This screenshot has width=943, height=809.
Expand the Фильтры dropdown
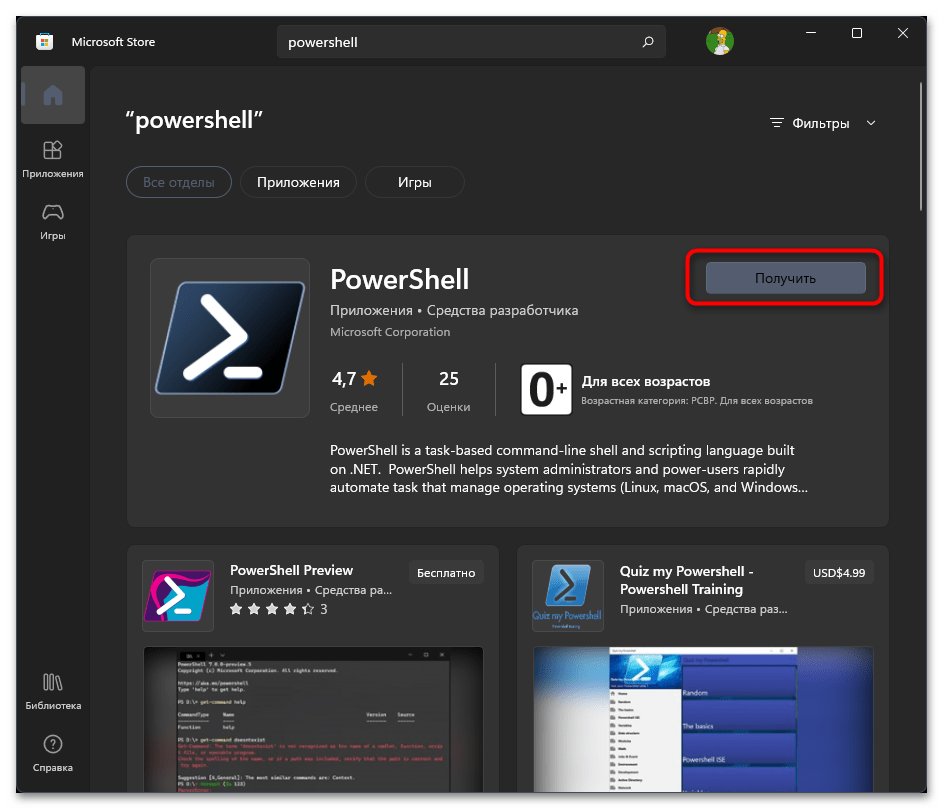click(x=820, y=123)
